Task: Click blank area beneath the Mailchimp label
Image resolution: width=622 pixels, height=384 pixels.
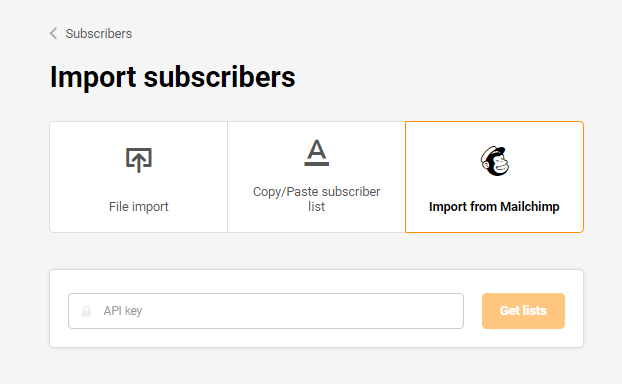Action: [x=494, y=223]
